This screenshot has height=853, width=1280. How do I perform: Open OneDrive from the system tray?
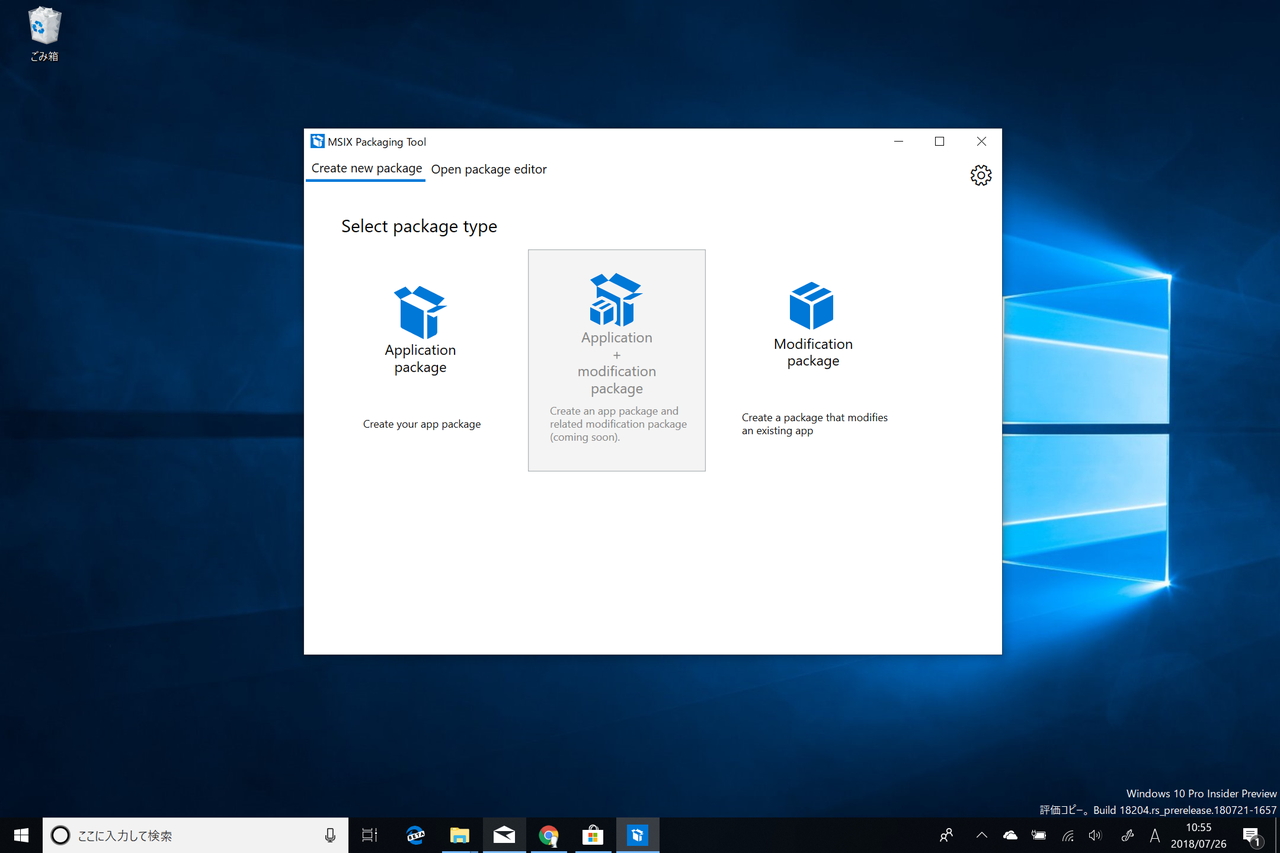pyautogui.click(x=1010, y=835)
